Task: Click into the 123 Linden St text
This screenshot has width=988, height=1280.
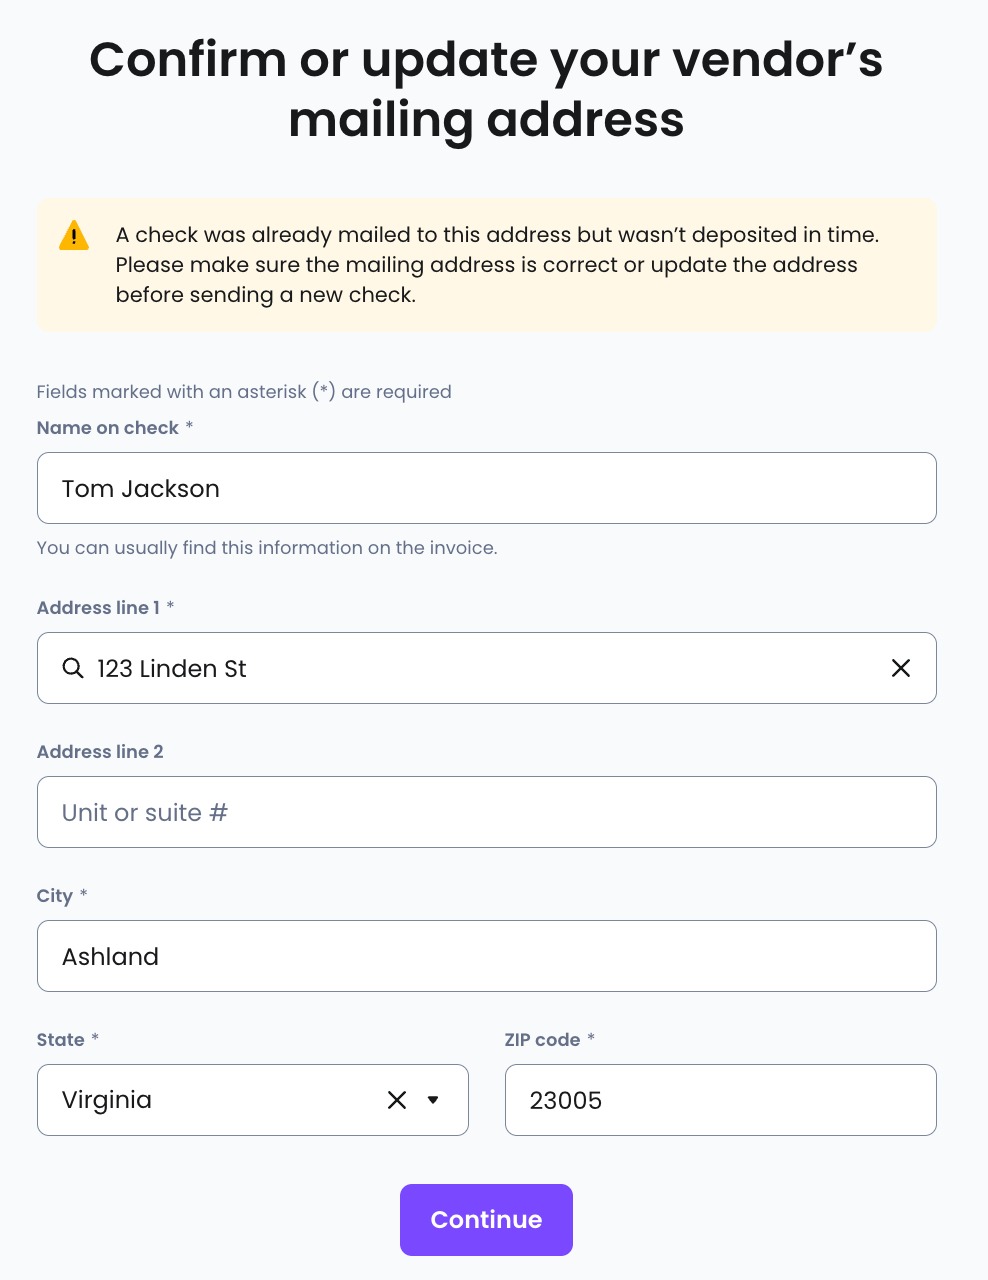Action: click(x=172, y=668)
